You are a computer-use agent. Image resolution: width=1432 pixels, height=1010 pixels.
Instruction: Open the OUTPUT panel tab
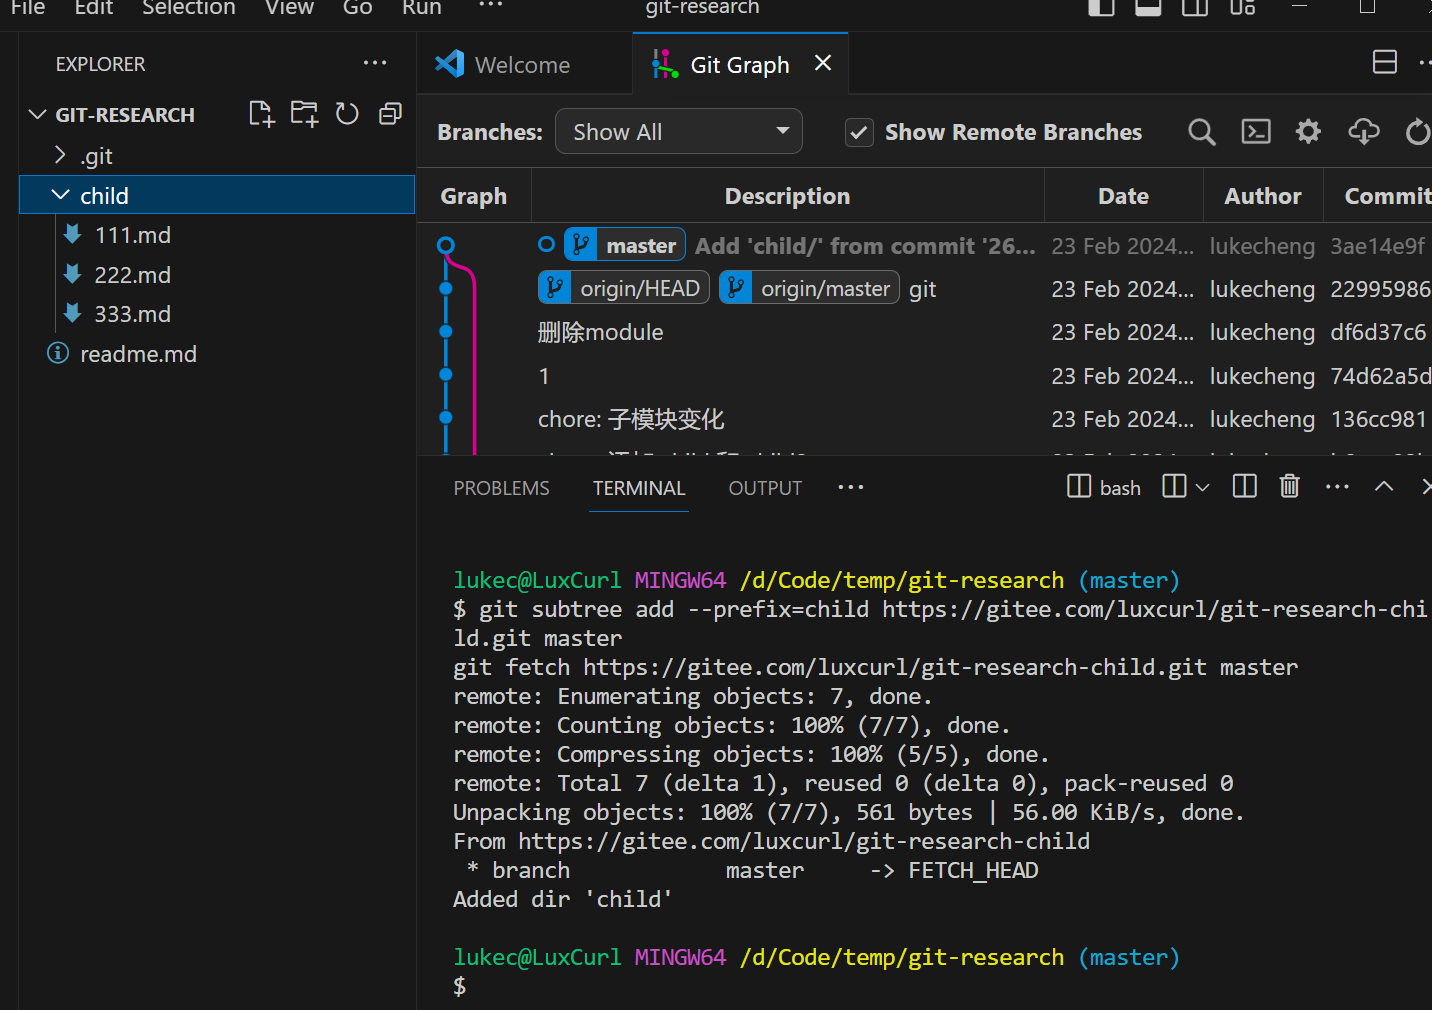pos(764,488)
